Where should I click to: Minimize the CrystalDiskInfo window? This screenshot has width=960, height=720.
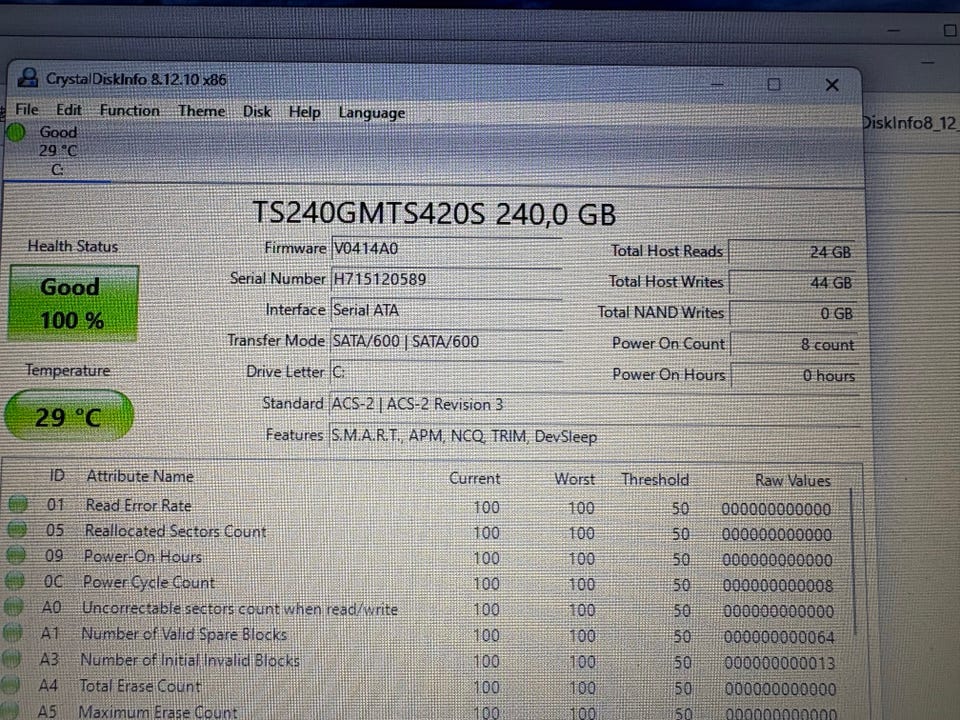[x=718, y=84]
